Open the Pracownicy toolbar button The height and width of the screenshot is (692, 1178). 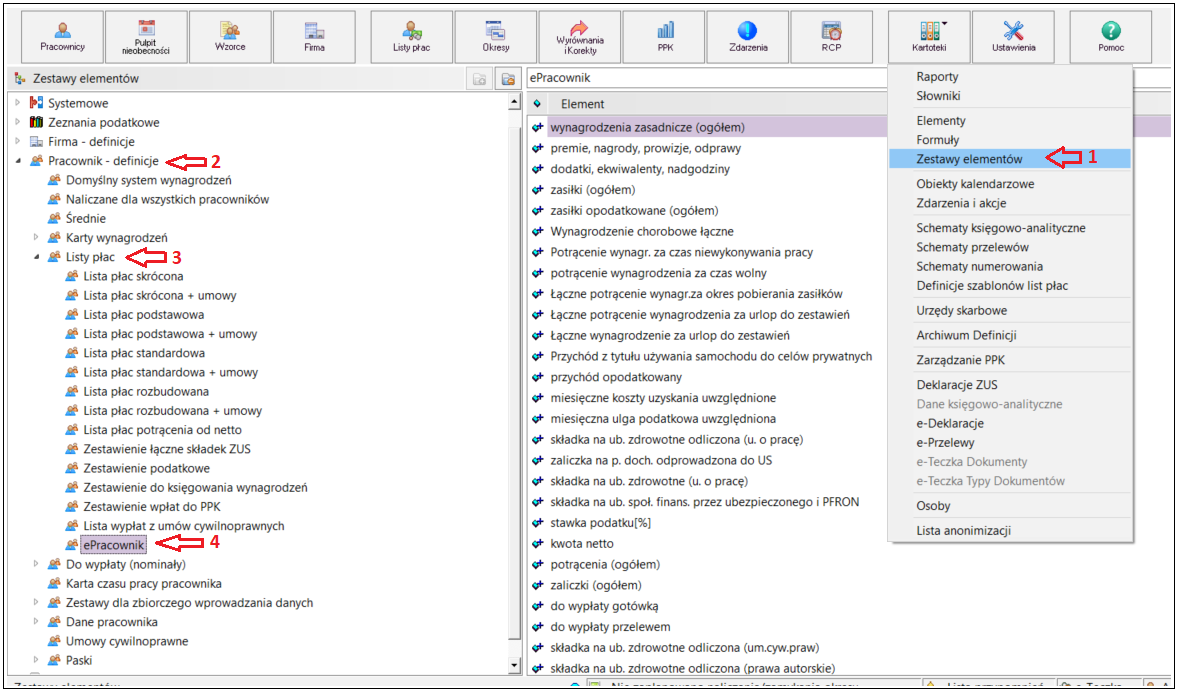62,37
